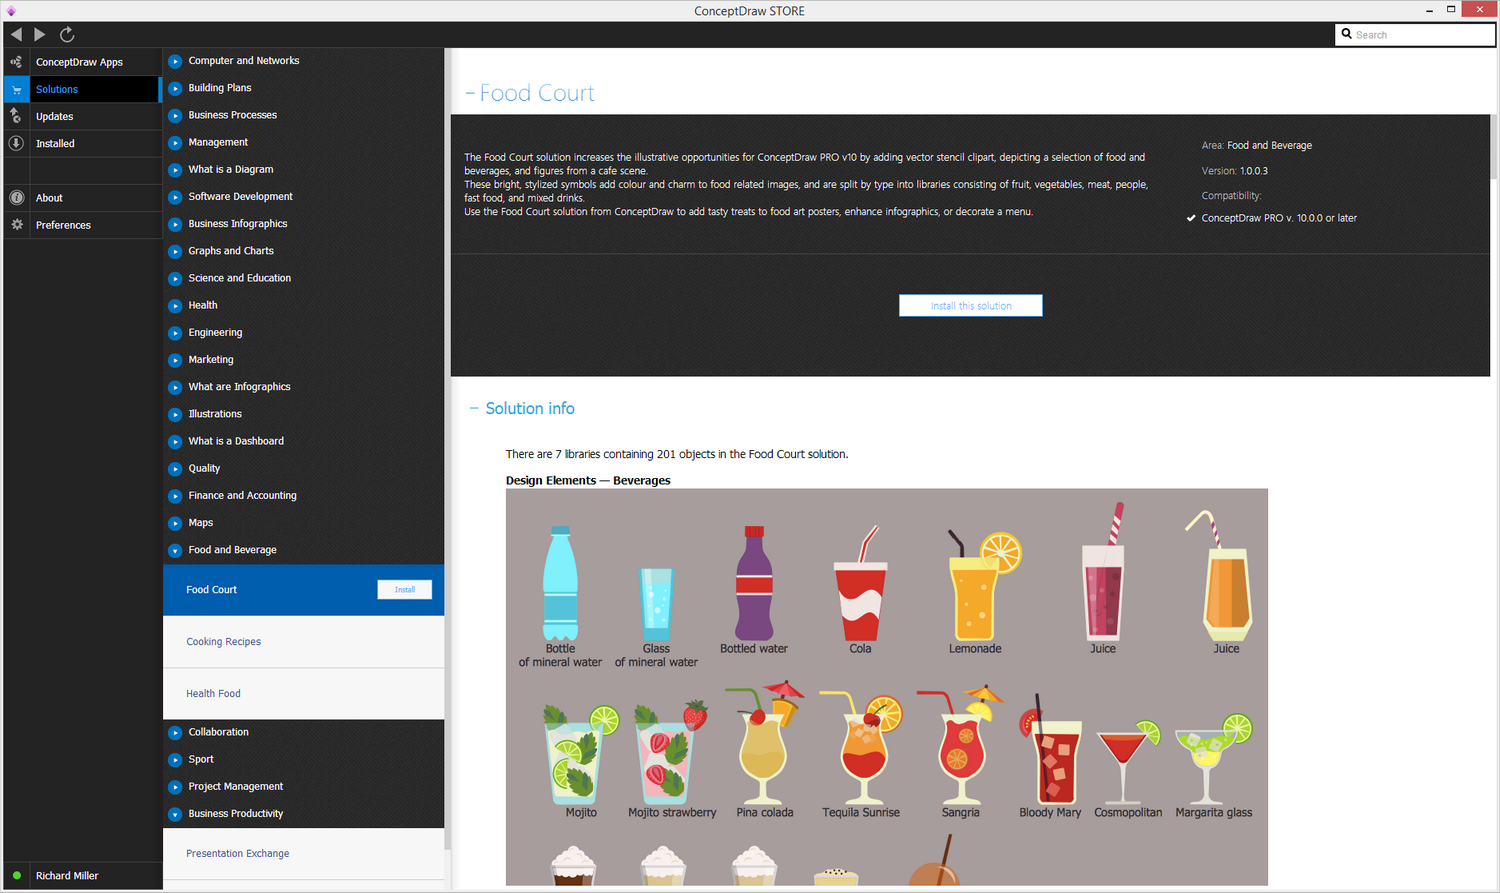Expand the Finance and Accounting category
Image resolution: width=1500 pixels, height=893 pixels.
point(175,496)
